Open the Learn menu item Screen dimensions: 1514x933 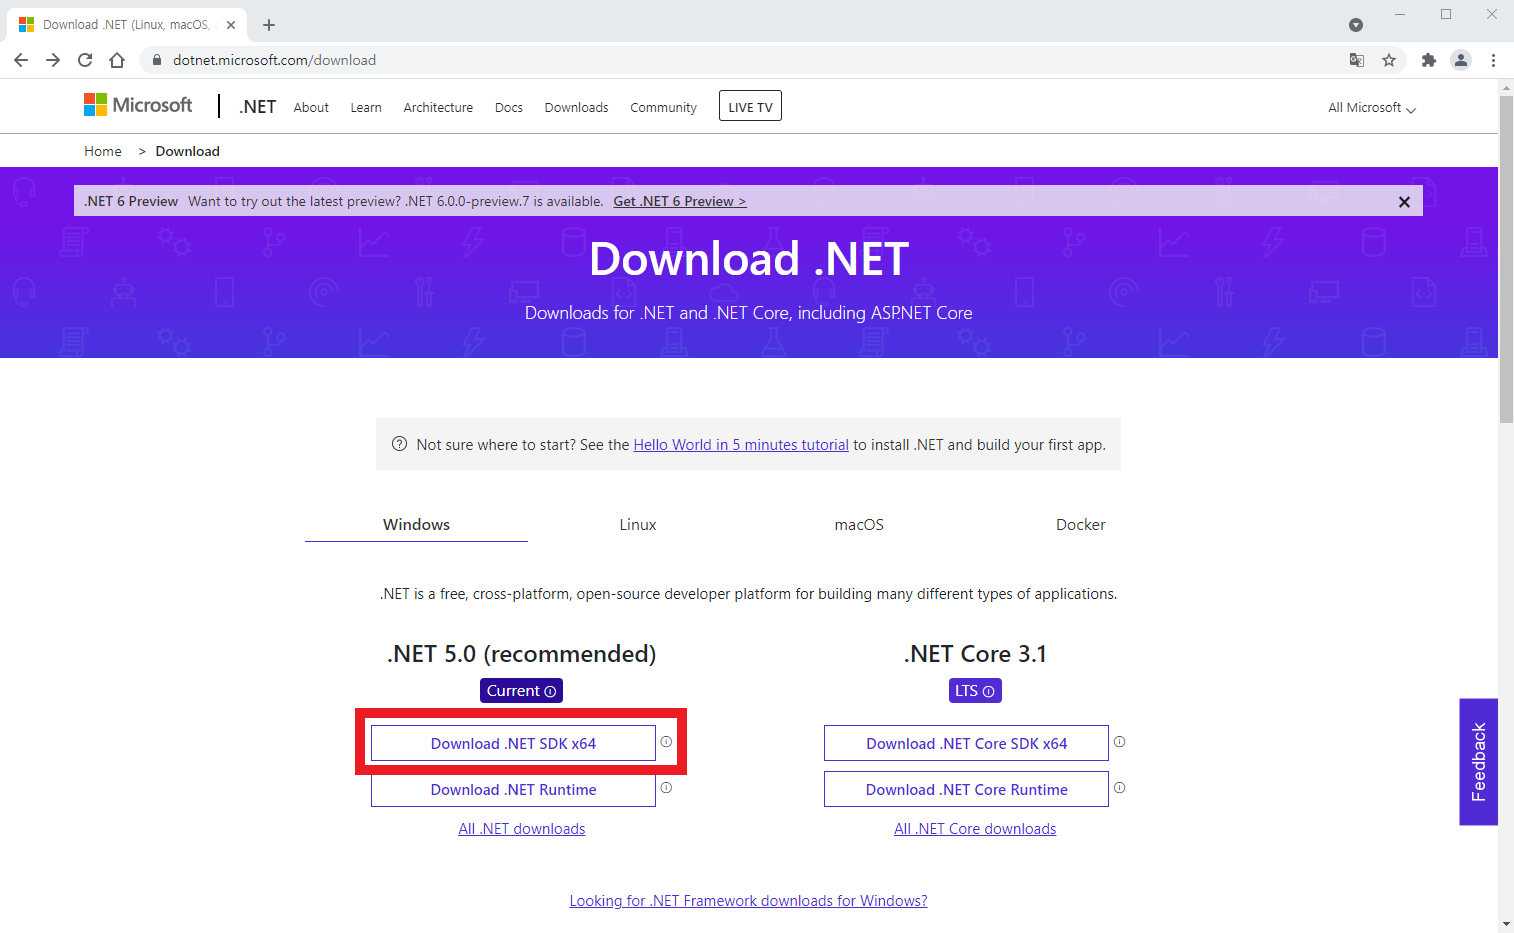tap(366, 108)
